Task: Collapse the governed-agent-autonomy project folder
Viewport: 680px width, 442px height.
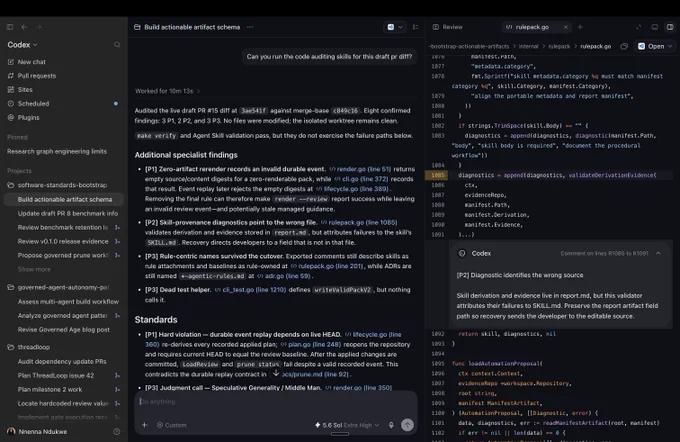Action: [64, 288]
